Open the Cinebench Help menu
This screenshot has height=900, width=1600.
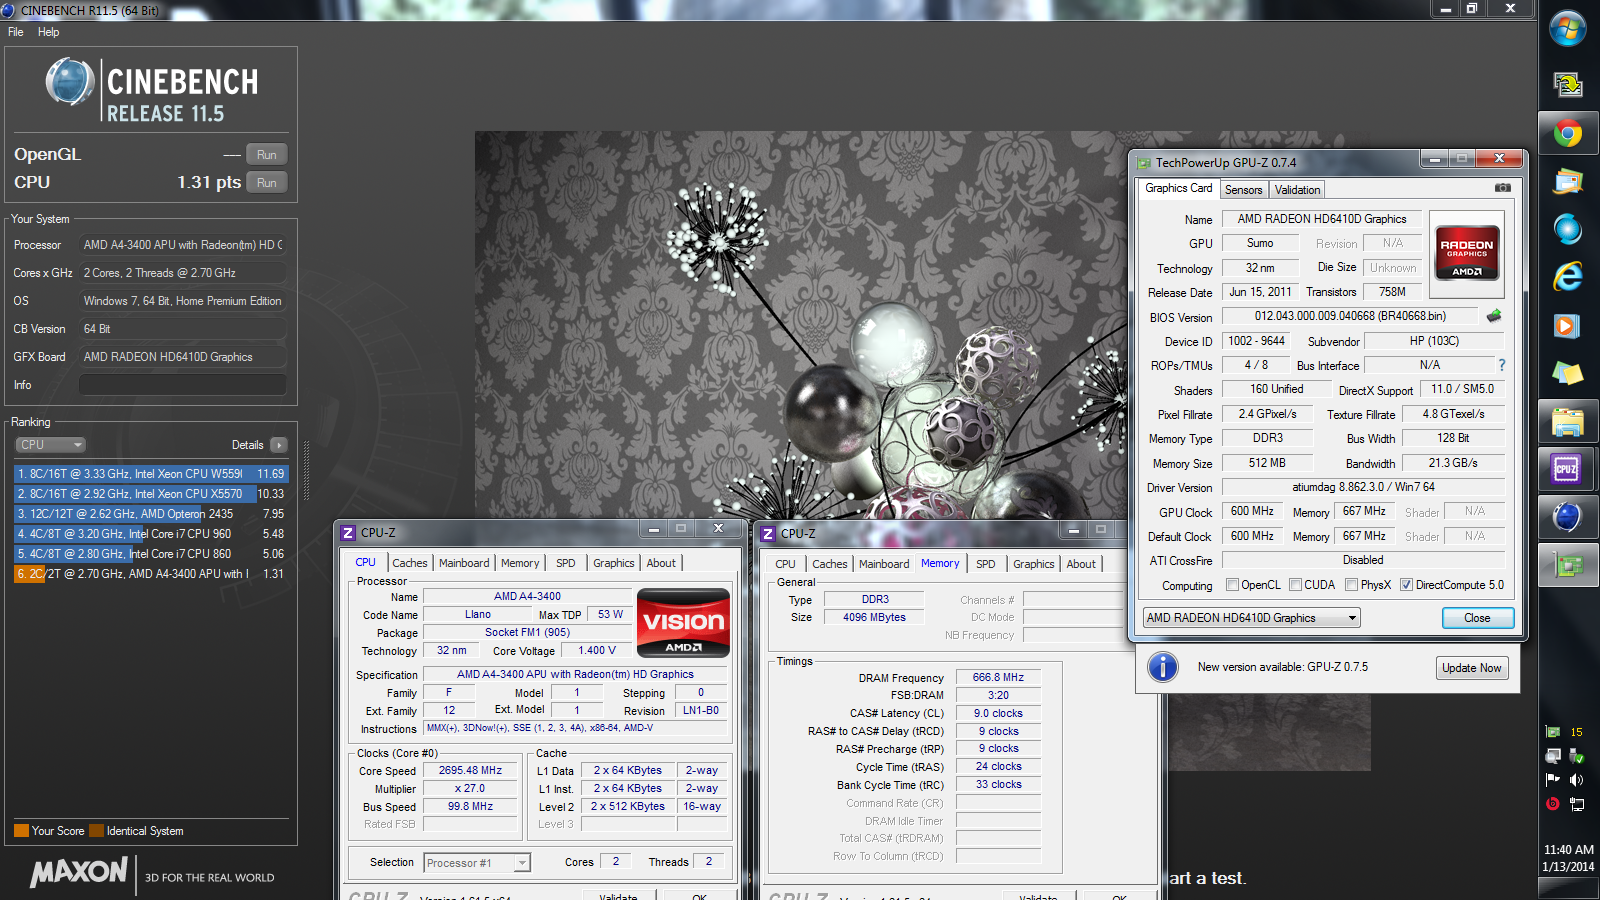click(48, 32)
